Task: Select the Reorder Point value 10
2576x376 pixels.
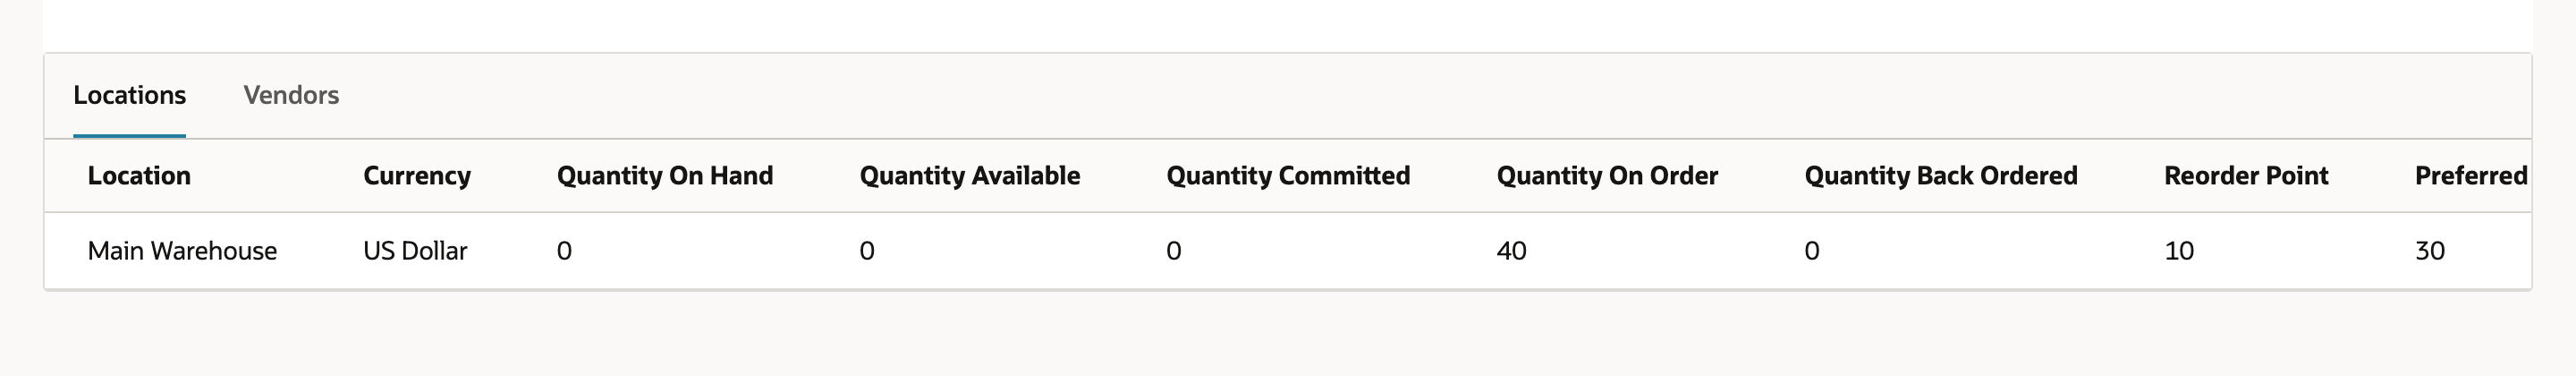Action: (2179, 251)
